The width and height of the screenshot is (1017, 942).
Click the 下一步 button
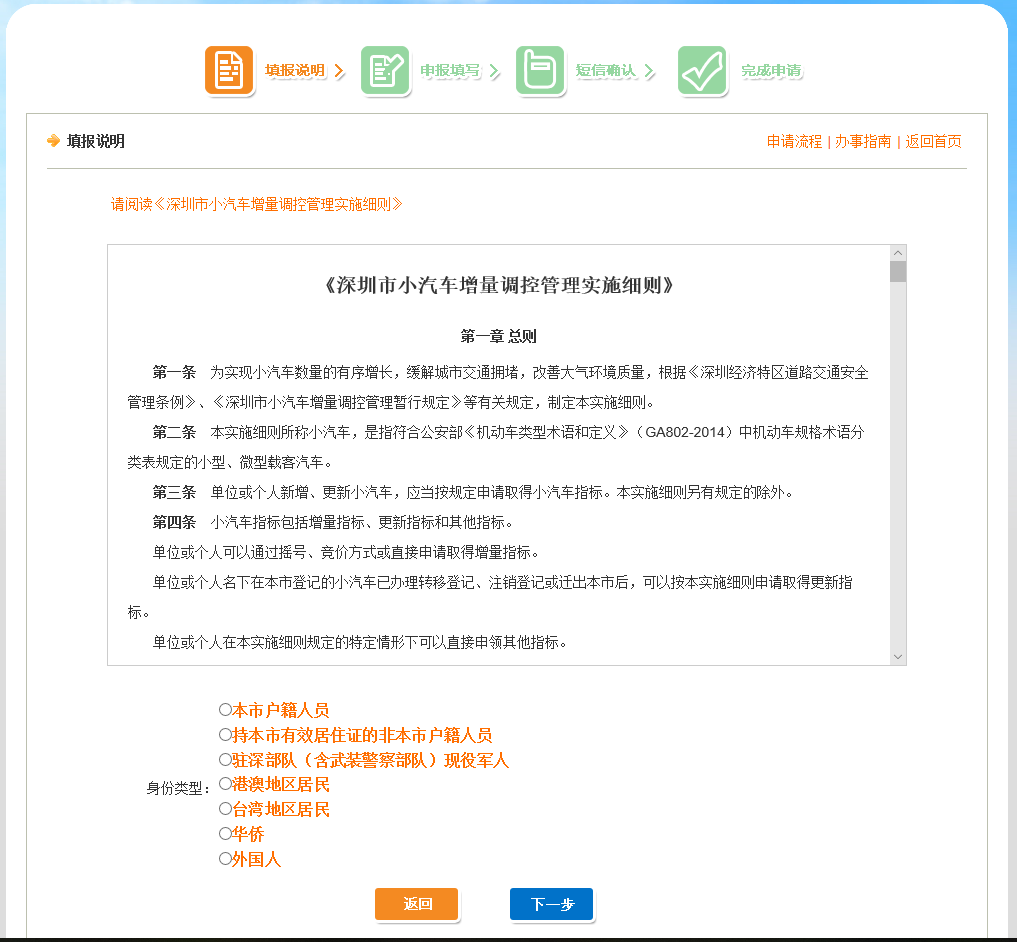click(551, 904)
